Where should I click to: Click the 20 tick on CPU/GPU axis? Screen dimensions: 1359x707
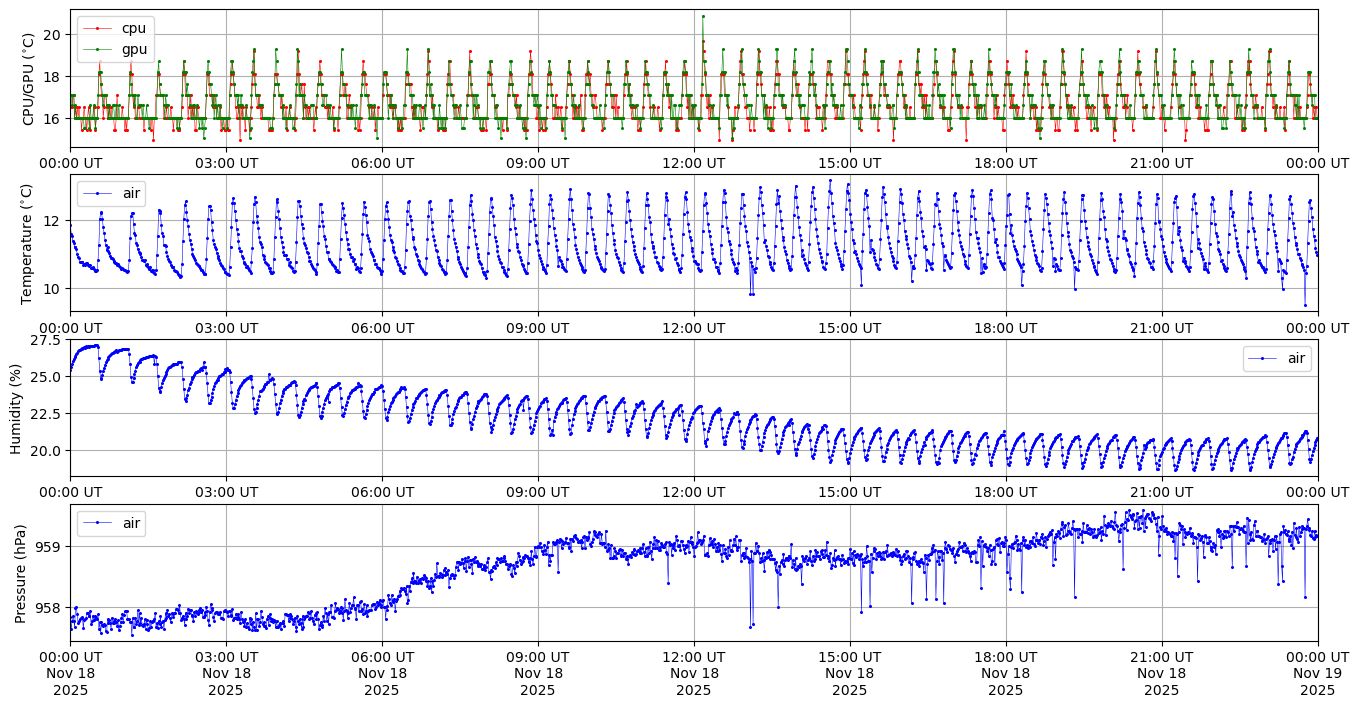pyautogui.click(x=54, y=35)
